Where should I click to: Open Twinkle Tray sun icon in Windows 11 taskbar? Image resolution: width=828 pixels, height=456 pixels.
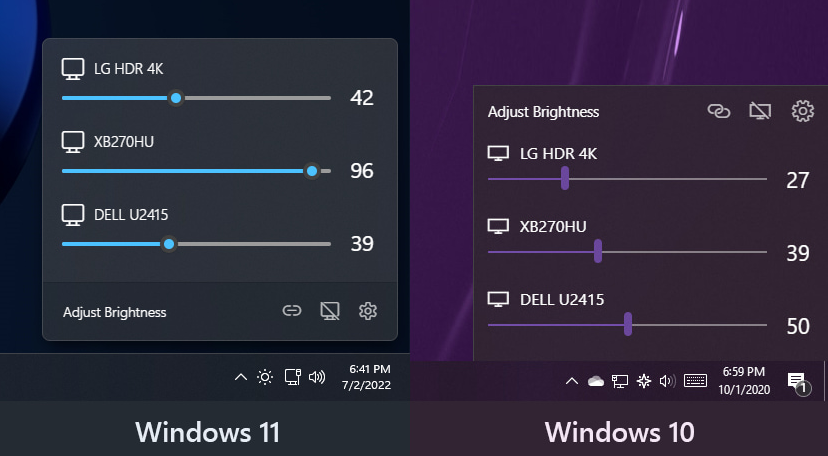[265, 377]
